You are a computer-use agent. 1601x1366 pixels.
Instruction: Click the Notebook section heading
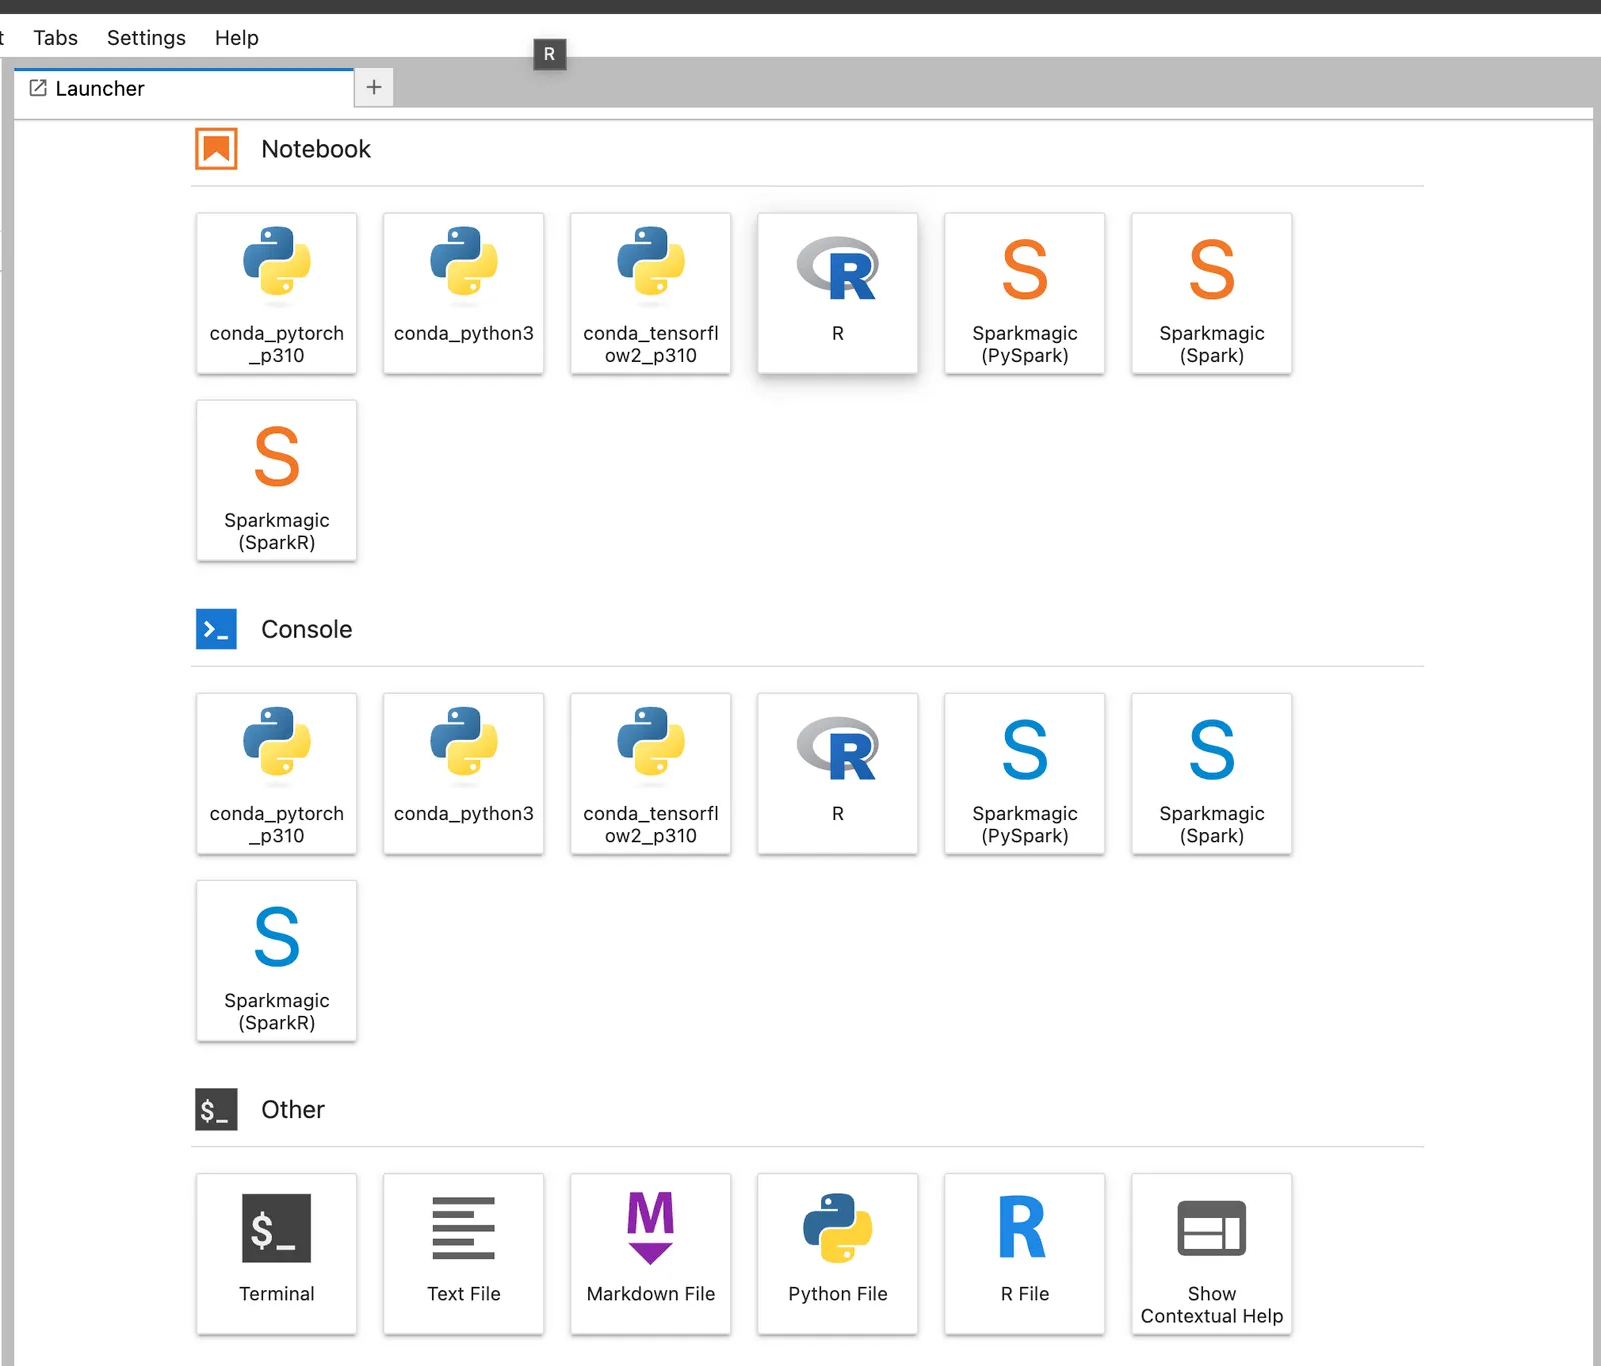[316, 149]
